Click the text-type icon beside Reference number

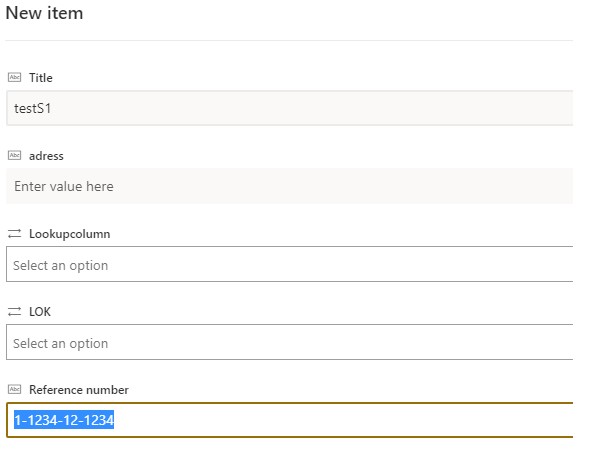coord(14,389)
